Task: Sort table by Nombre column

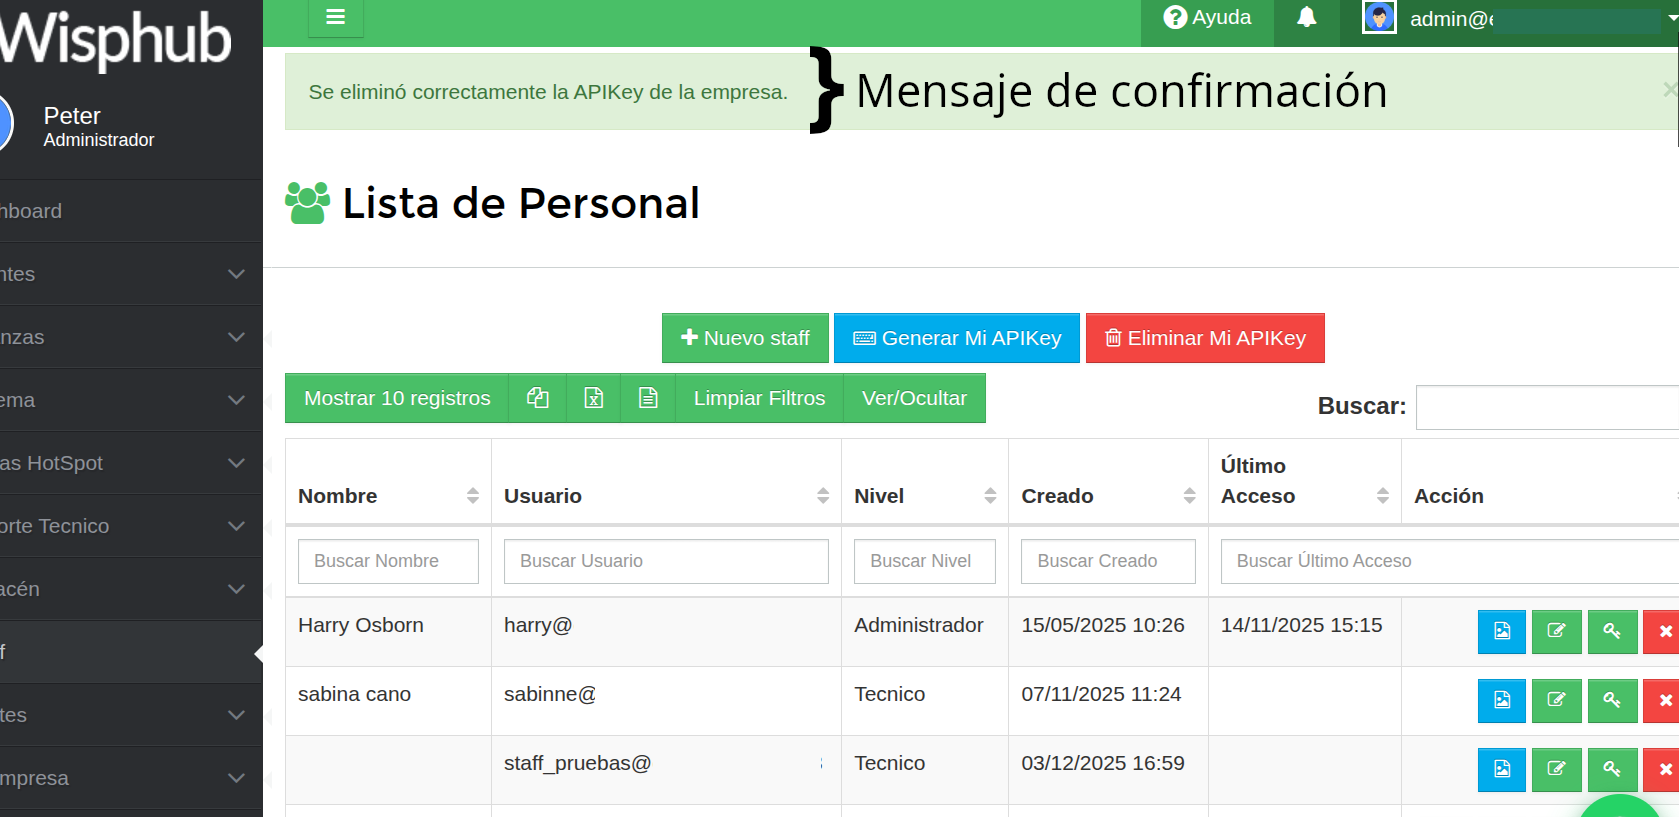Action: 388,495
